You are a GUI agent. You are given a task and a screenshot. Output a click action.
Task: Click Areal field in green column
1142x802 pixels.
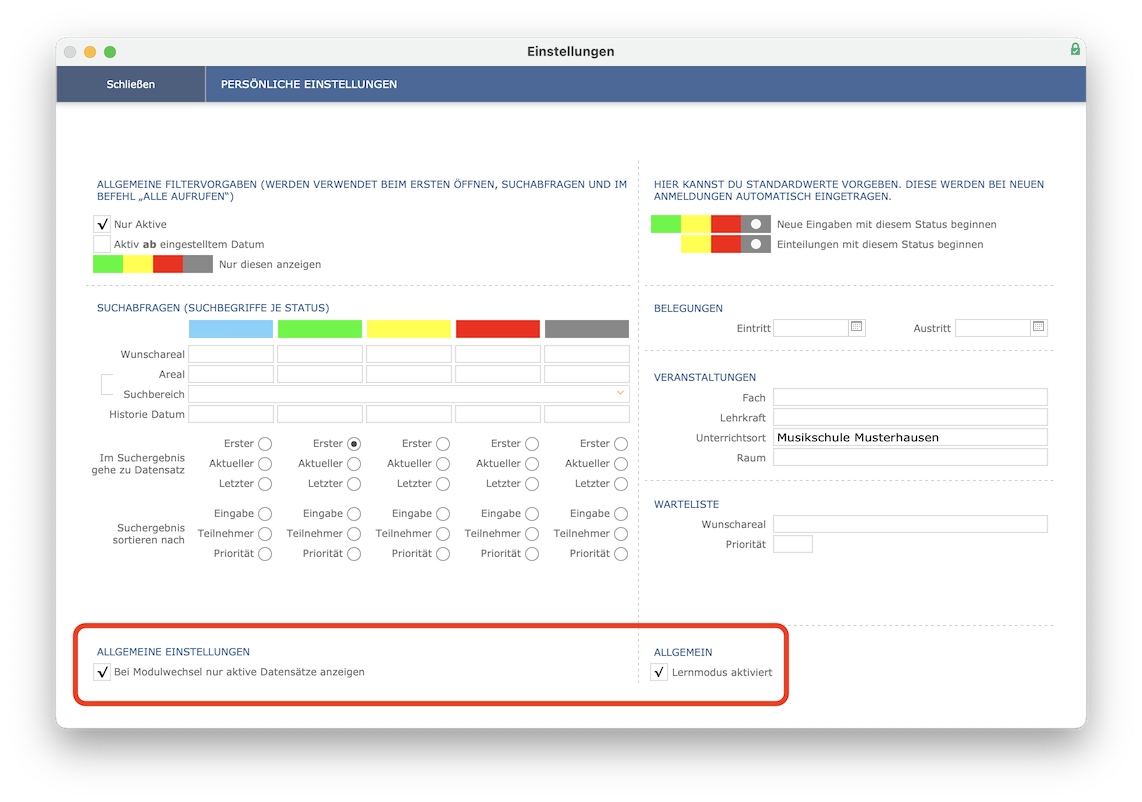pos(320,374)
